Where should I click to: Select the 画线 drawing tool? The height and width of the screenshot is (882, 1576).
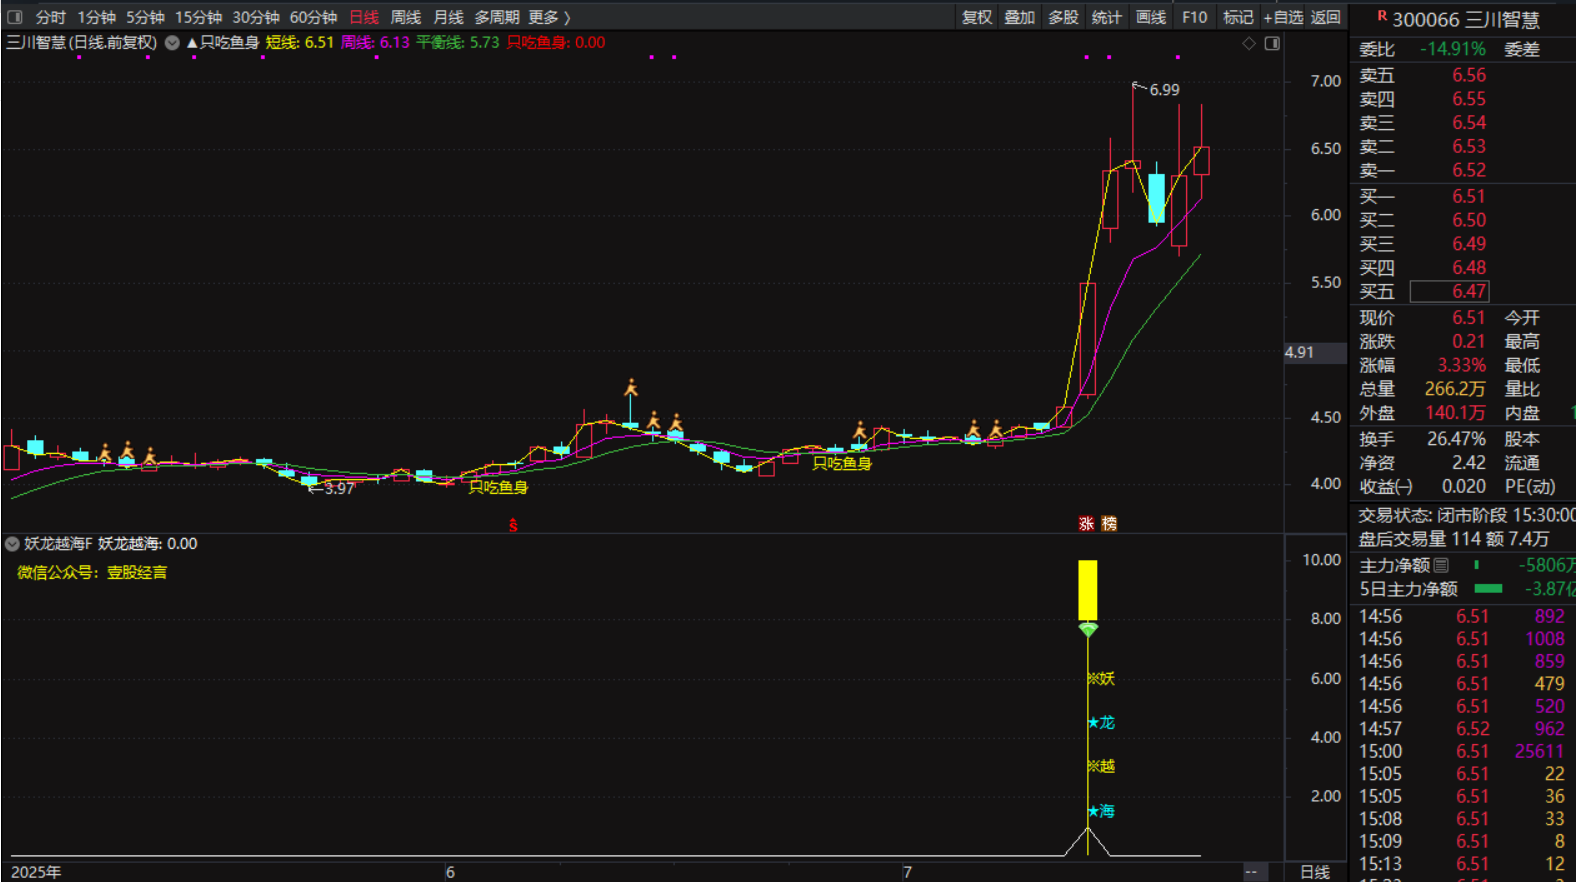click(x=1150, y=17)
